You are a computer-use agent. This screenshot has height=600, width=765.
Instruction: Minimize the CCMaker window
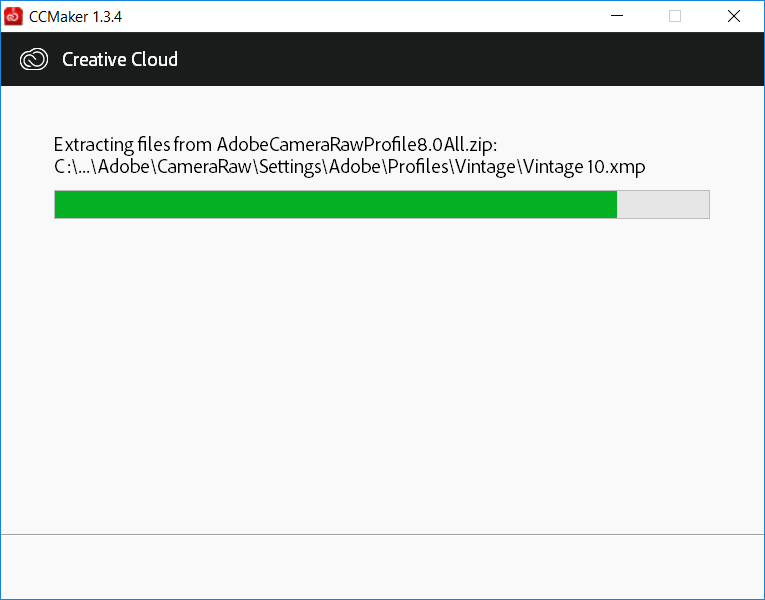click(x=617, y=16)
